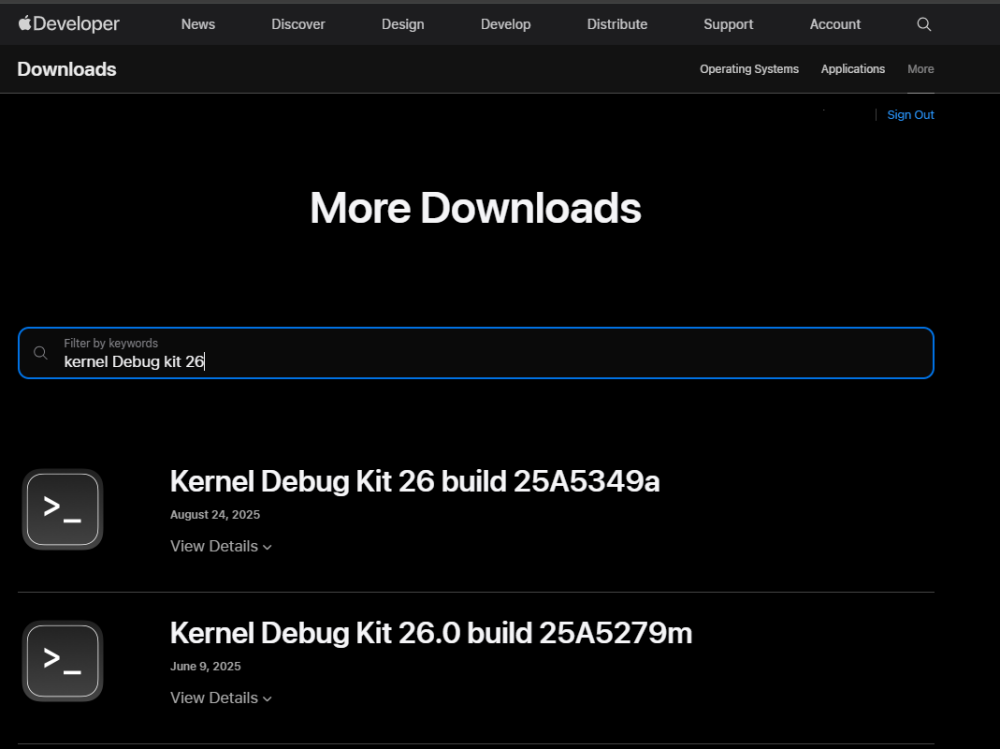Click terminal icon for build 25A5279m

click(62, 661)
